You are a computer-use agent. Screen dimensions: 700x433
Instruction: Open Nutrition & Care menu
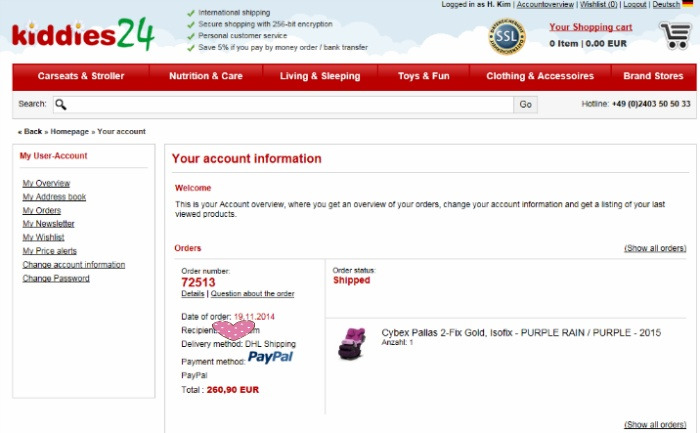tap(206, 76)
